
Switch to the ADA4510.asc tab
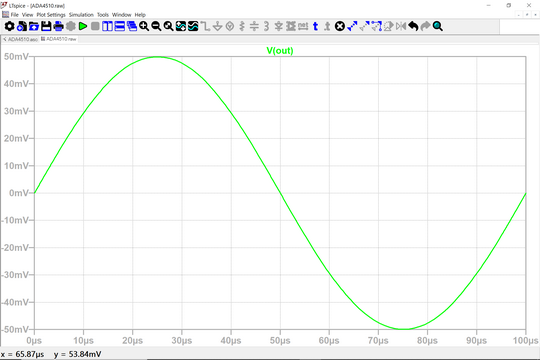tap(20, 39)
